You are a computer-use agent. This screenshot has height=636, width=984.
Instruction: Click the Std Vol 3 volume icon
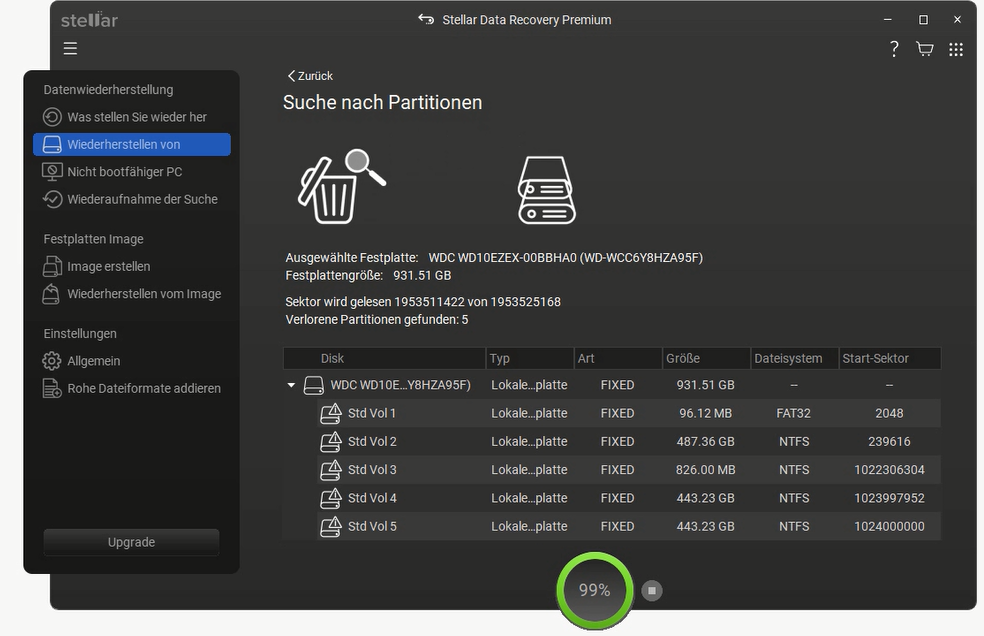331,470
